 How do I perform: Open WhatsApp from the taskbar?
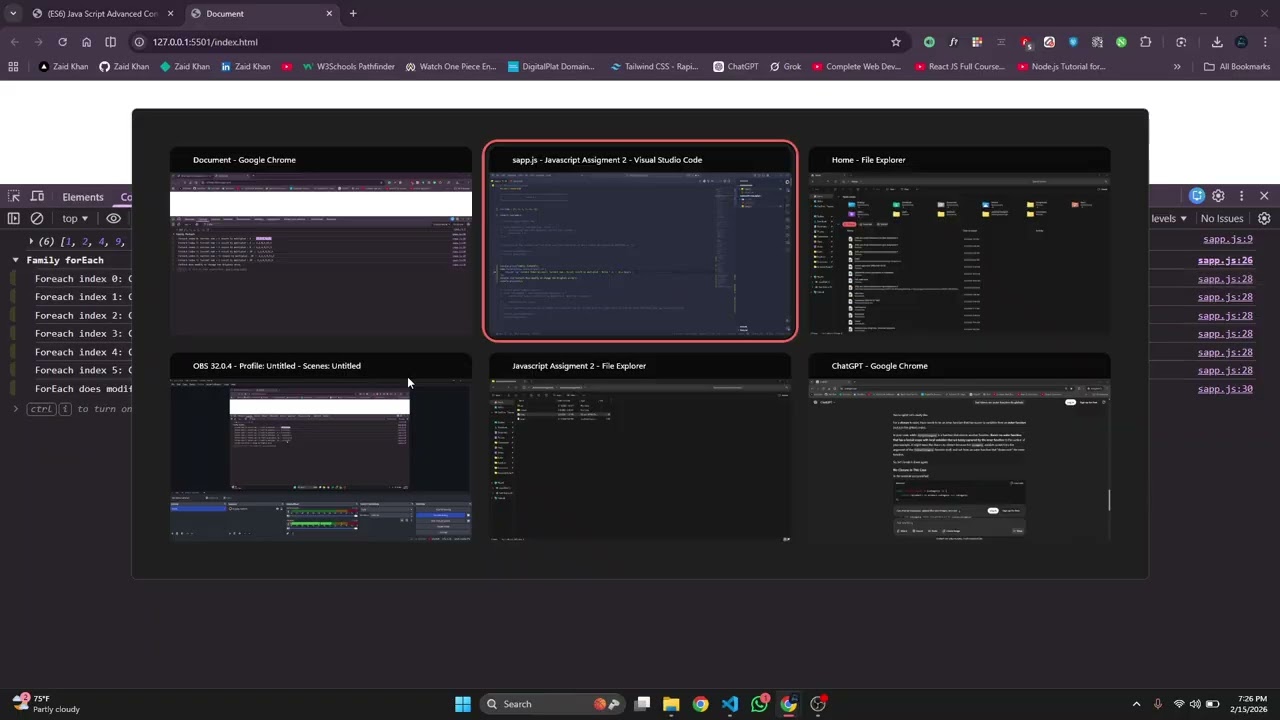(759, 704)
